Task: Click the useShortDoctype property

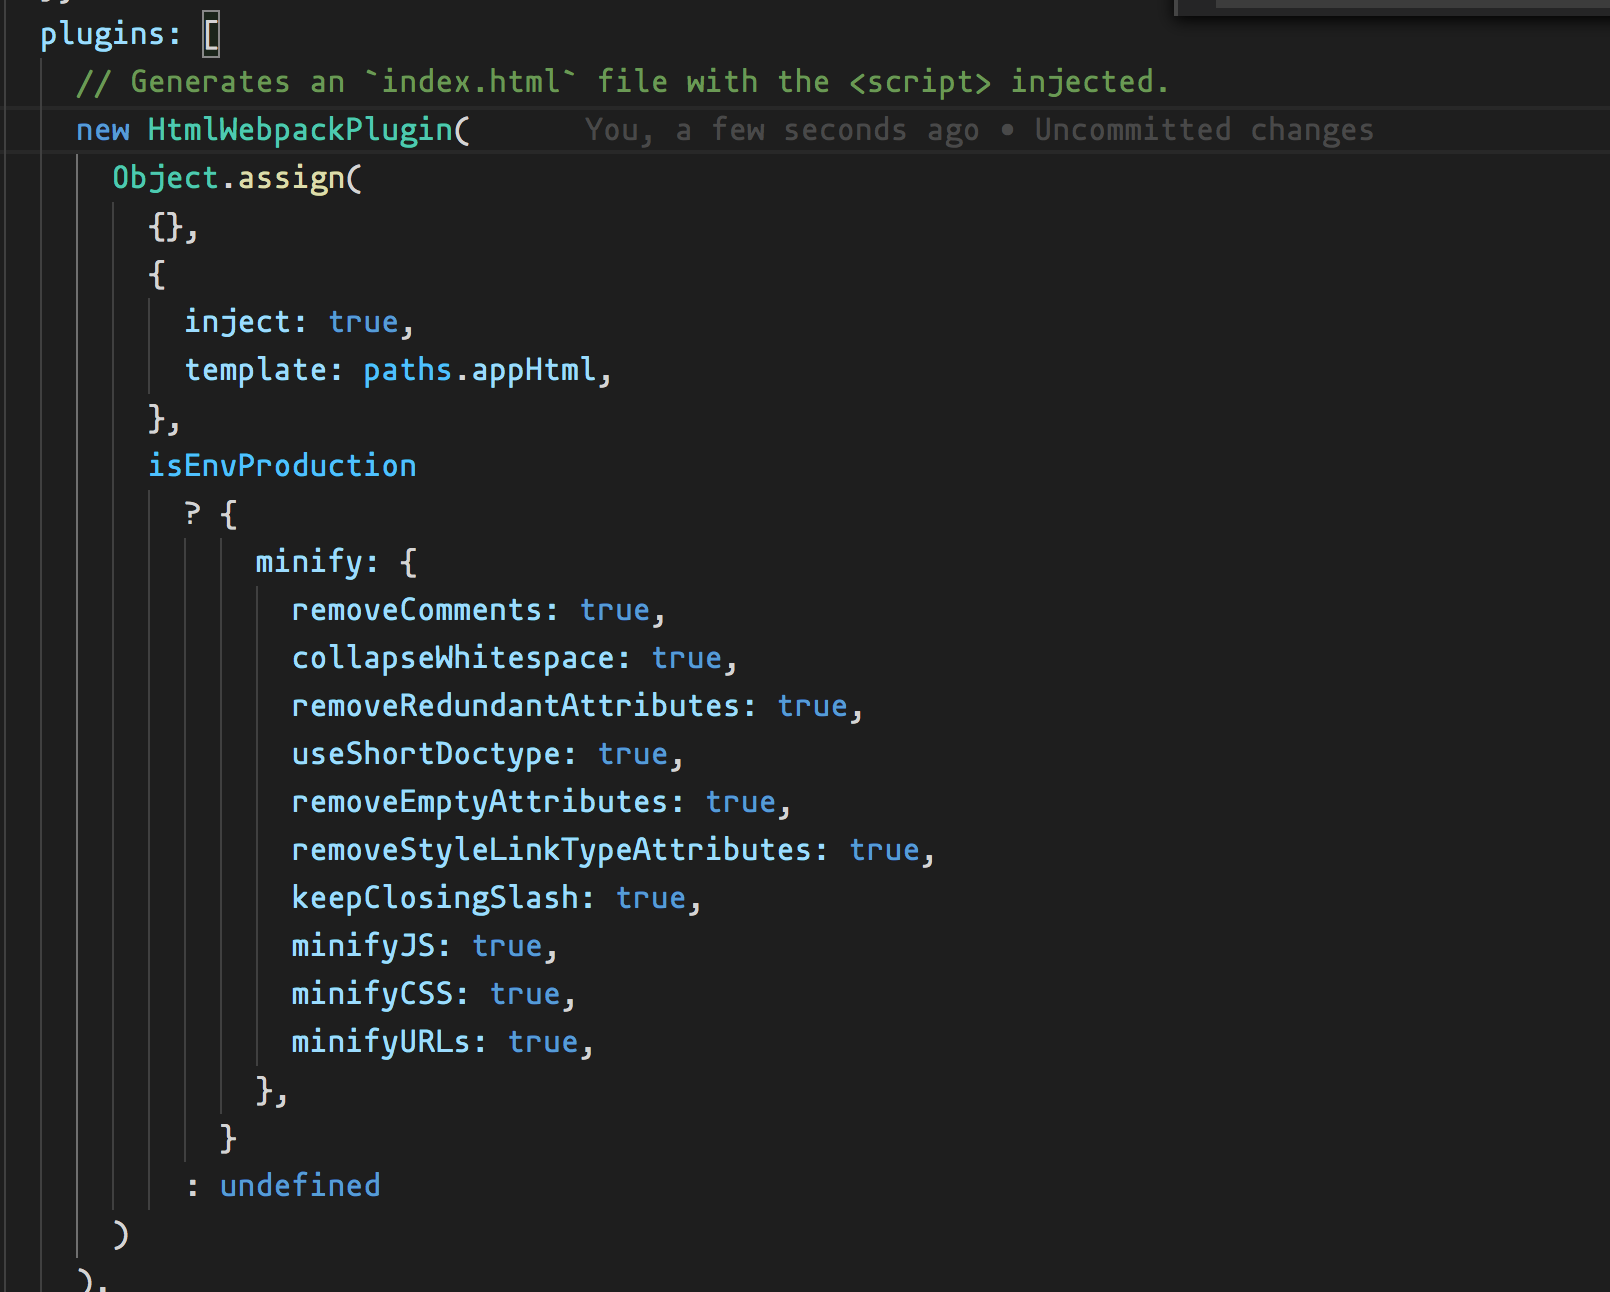Action: pos(425,754)
